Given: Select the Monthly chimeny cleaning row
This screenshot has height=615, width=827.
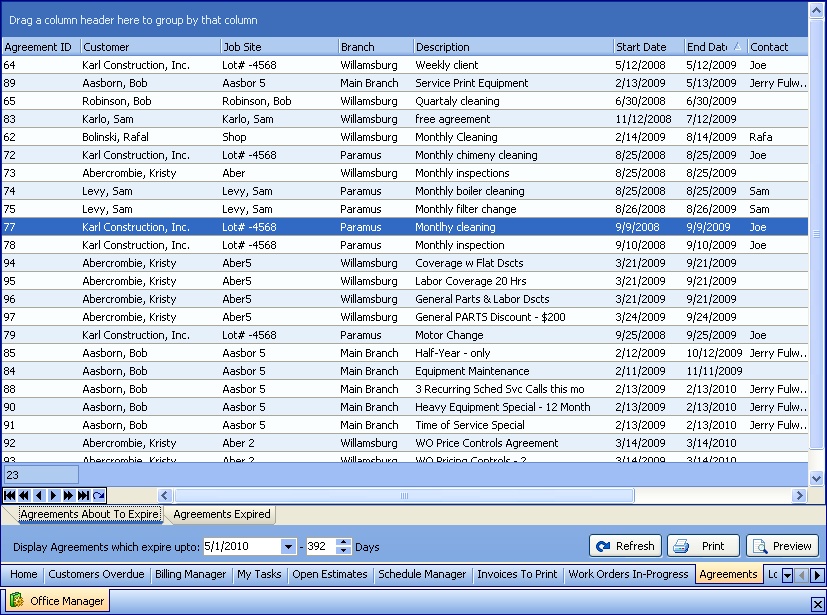Looking at the screenshot, I should (405, 155).
